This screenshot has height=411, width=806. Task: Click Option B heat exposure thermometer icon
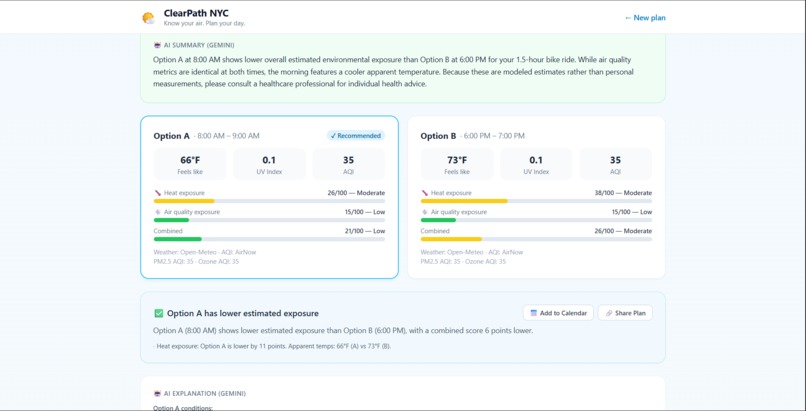click(x=425, y=193)
